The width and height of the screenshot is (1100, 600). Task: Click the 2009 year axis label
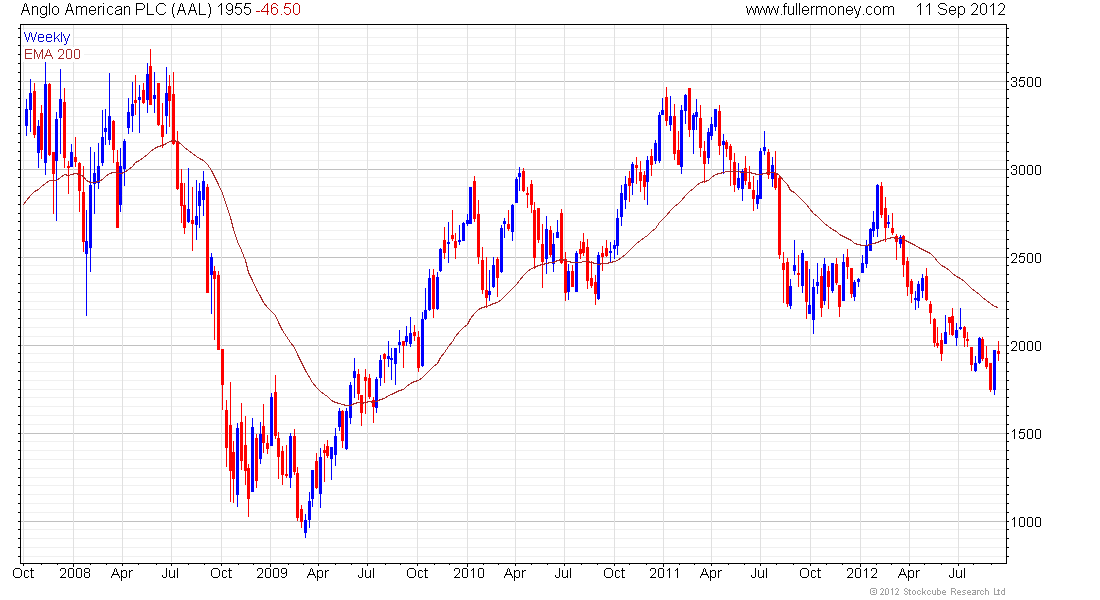coord(271,573)
